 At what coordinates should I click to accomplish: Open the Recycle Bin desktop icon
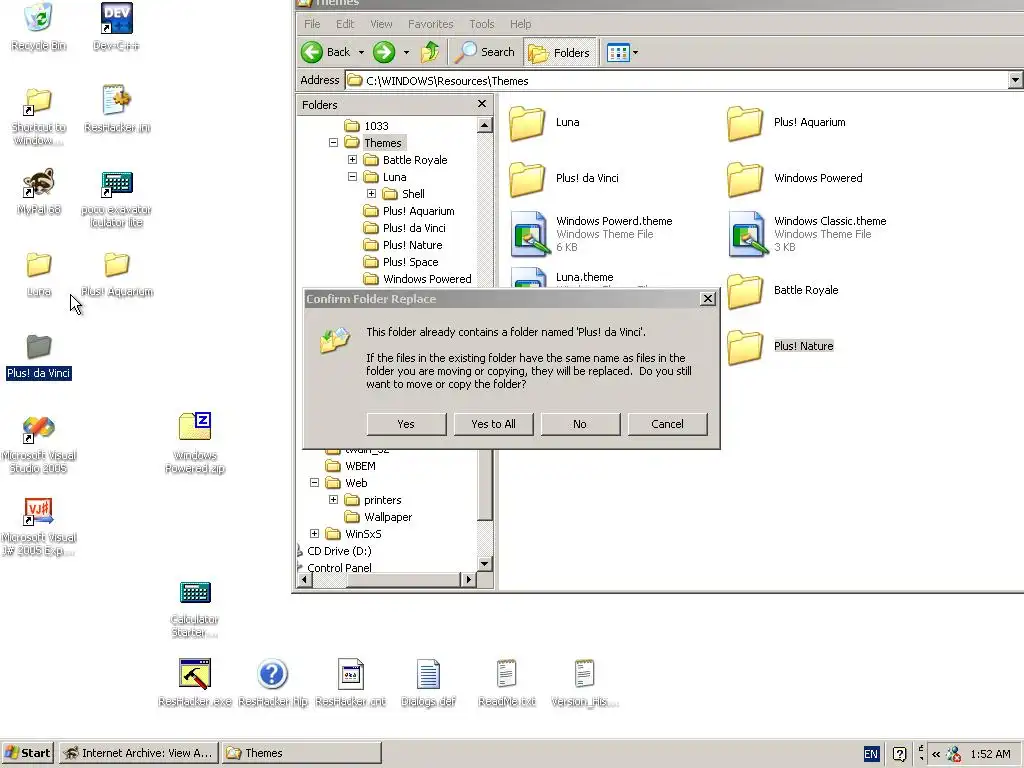(39, 18)
